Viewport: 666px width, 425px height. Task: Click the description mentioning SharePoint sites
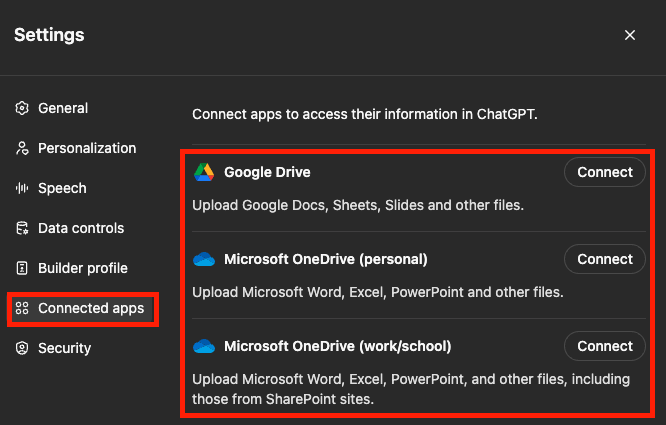(411, 389)
